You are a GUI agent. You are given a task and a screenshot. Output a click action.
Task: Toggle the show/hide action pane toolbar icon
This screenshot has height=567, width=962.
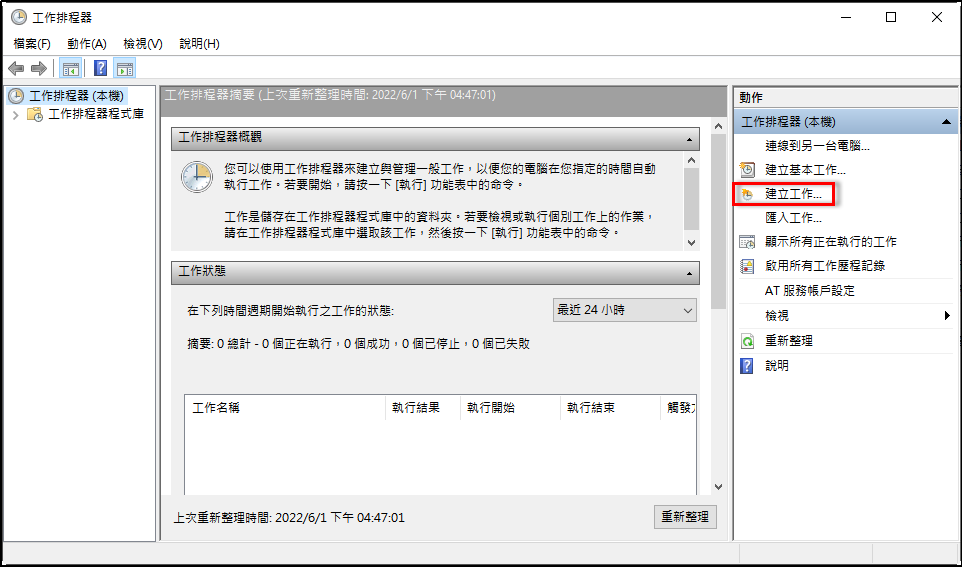point(124,68)
